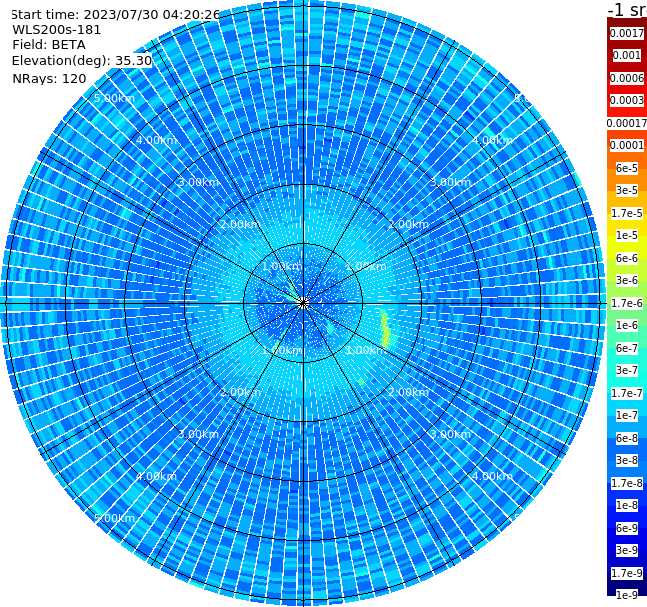Screen dimensions: 647x607
Task: Click the 0.0003 colorbar value
Action: (x=627, y=100)
